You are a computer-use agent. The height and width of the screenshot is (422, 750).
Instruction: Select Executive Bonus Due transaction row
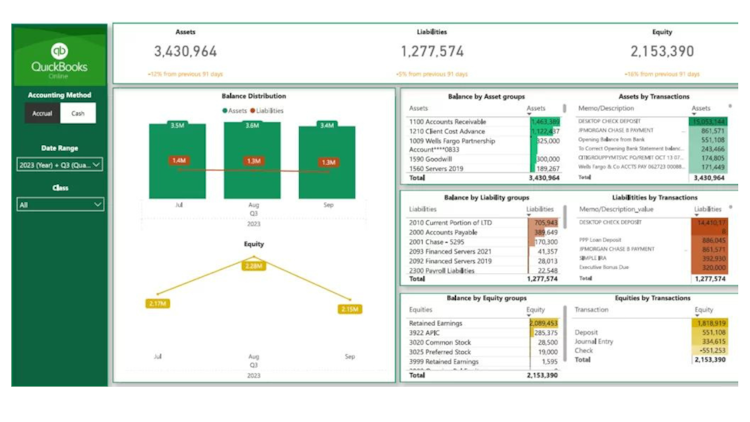click(652, 267)
